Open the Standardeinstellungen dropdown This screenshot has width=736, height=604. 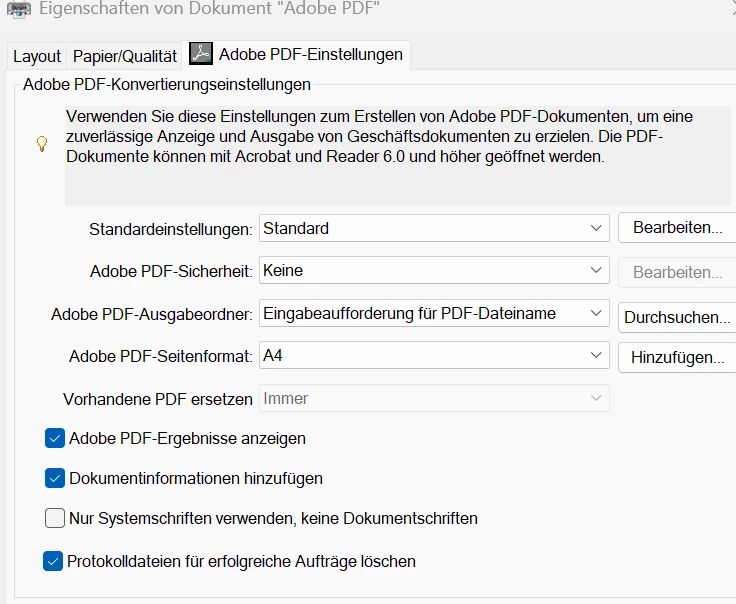[x=434, y=228]
